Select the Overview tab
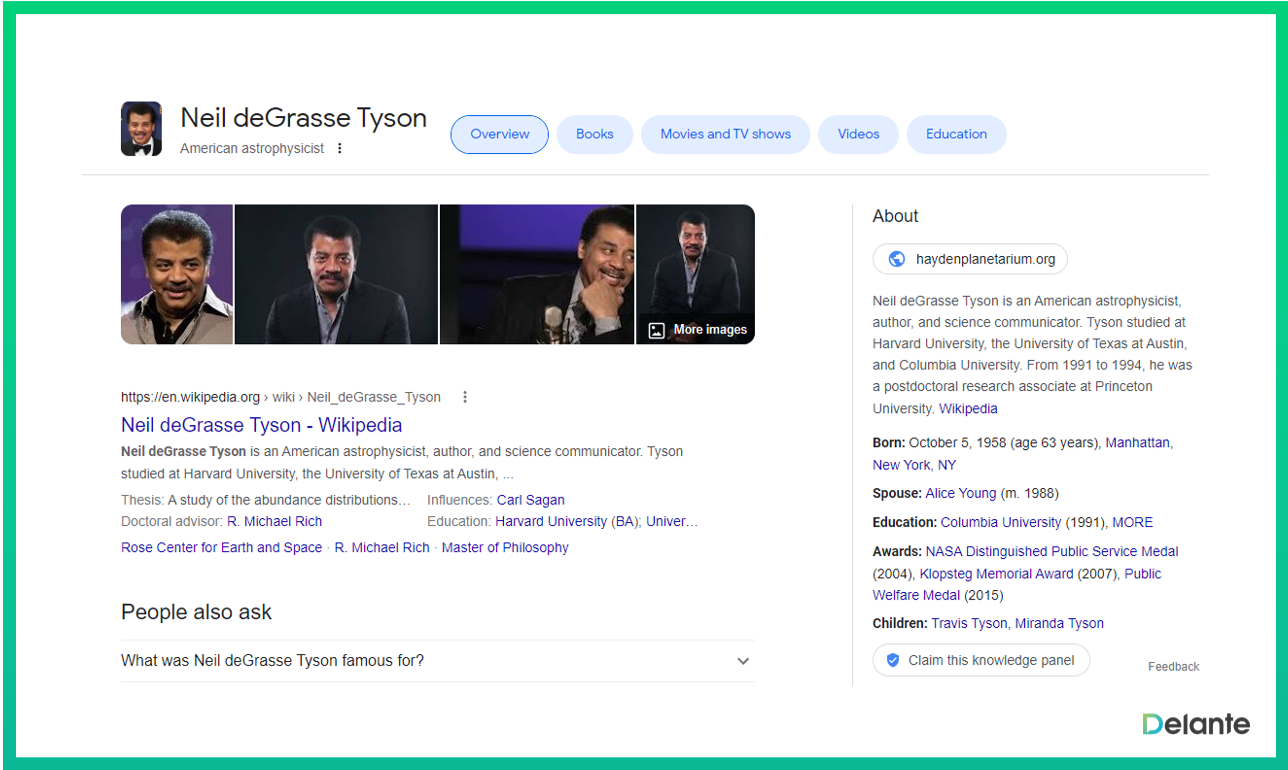The image size is (1288, 770). tap(499, 134)
